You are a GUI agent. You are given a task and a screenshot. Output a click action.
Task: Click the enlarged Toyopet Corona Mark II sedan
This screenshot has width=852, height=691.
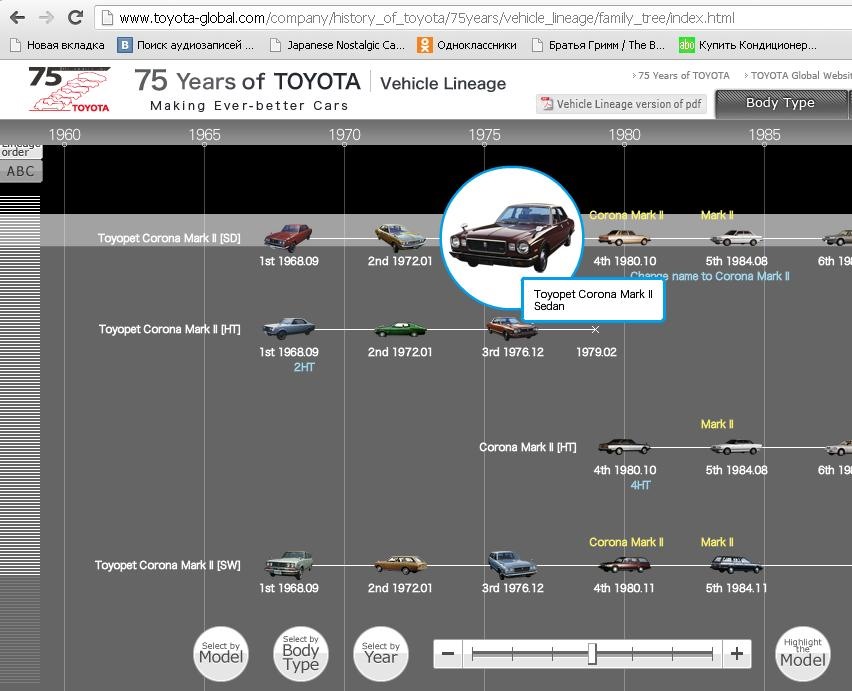[x=512, y=237]
